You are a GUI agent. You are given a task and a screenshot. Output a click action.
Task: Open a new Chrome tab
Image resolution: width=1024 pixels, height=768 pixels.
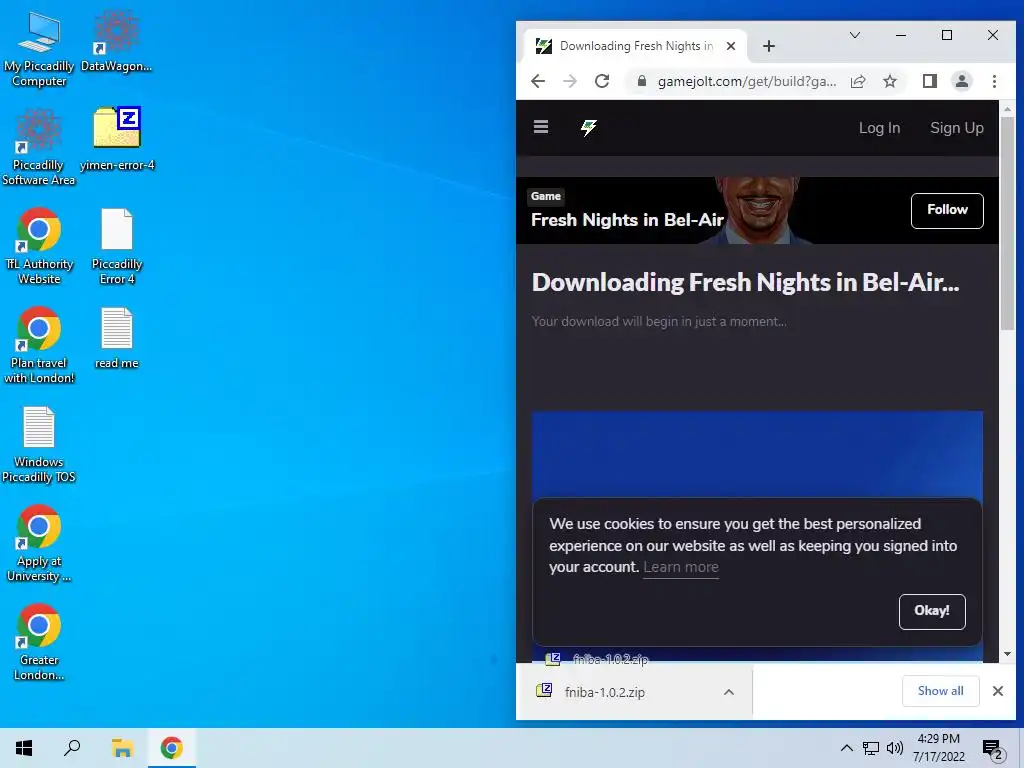769,46
